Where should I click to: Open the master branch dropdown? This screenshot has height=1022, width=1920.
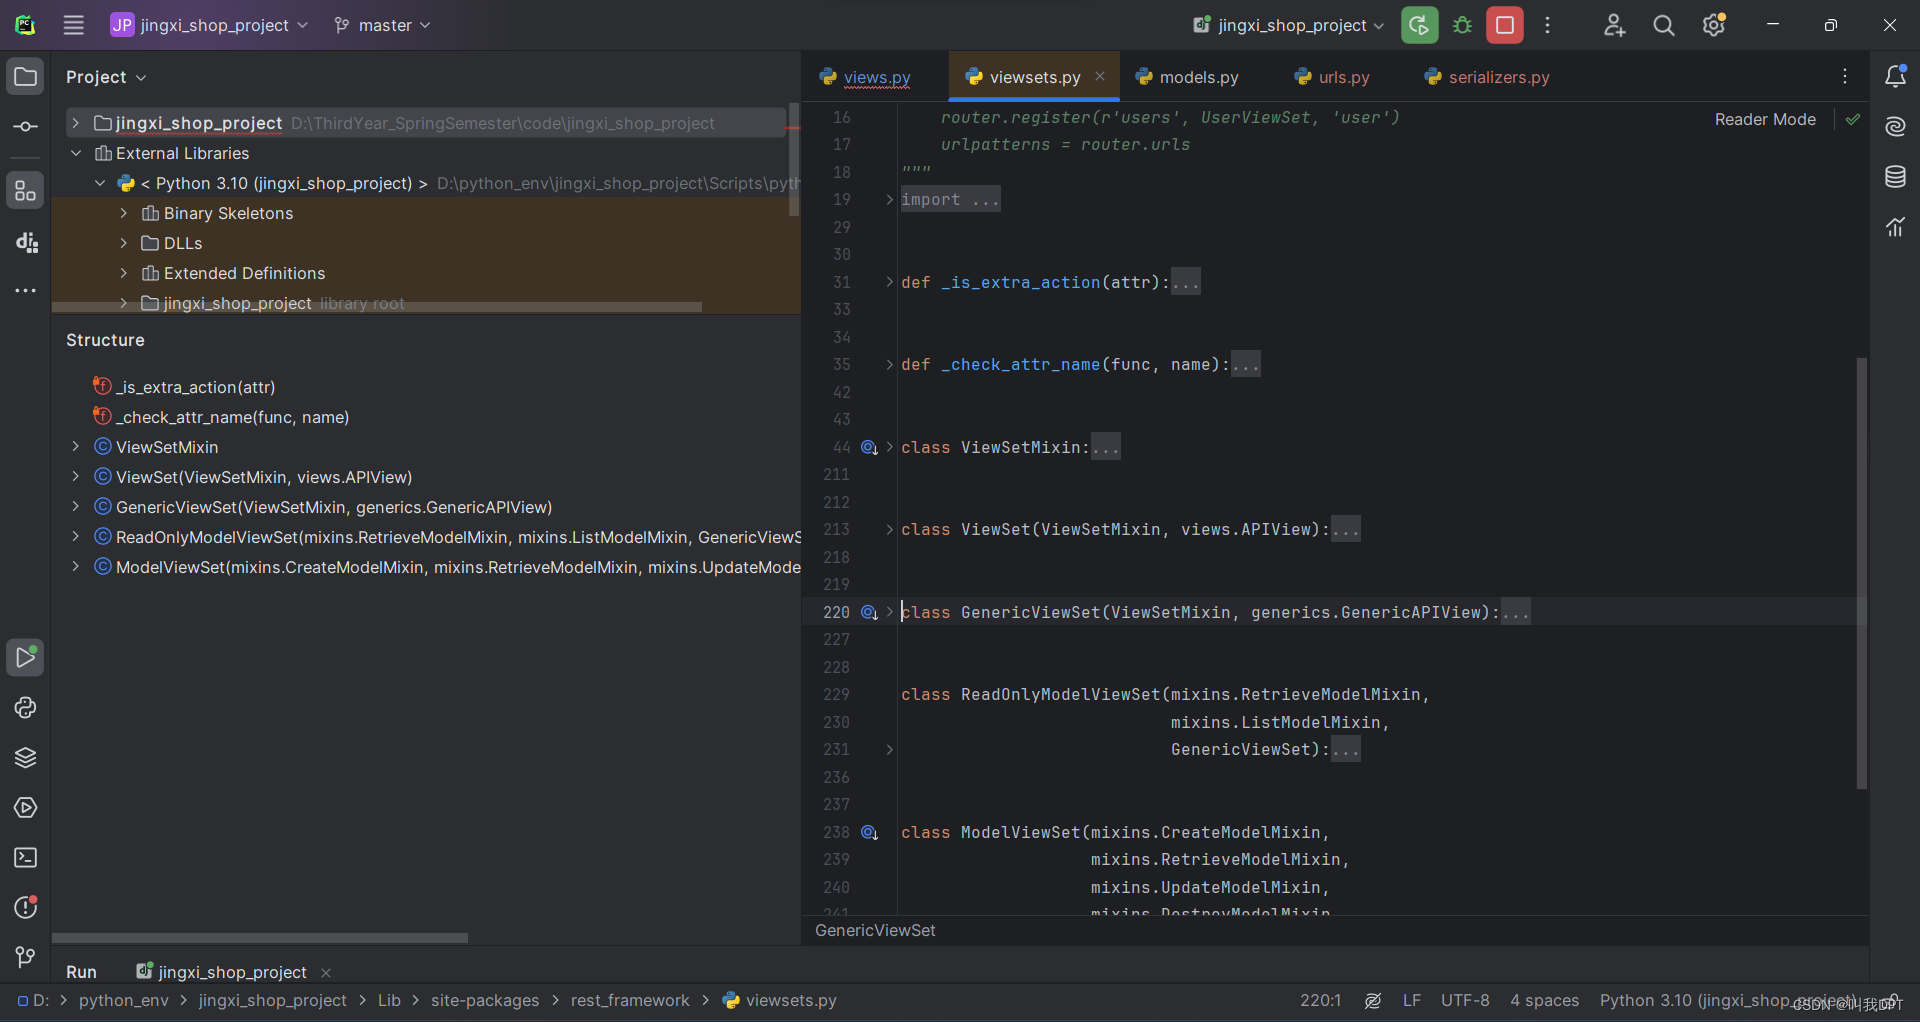pos(383,25)
